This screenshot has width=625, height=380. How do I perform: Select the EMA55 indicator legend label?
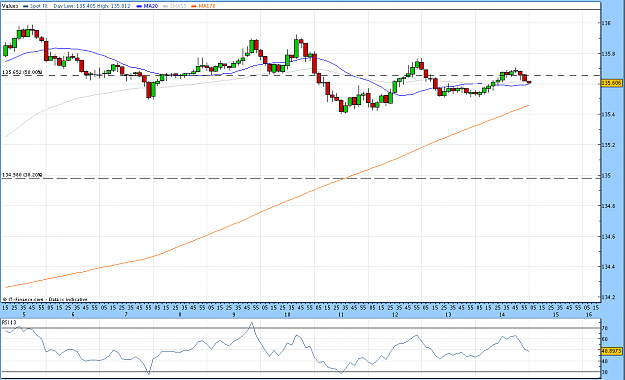178,6
